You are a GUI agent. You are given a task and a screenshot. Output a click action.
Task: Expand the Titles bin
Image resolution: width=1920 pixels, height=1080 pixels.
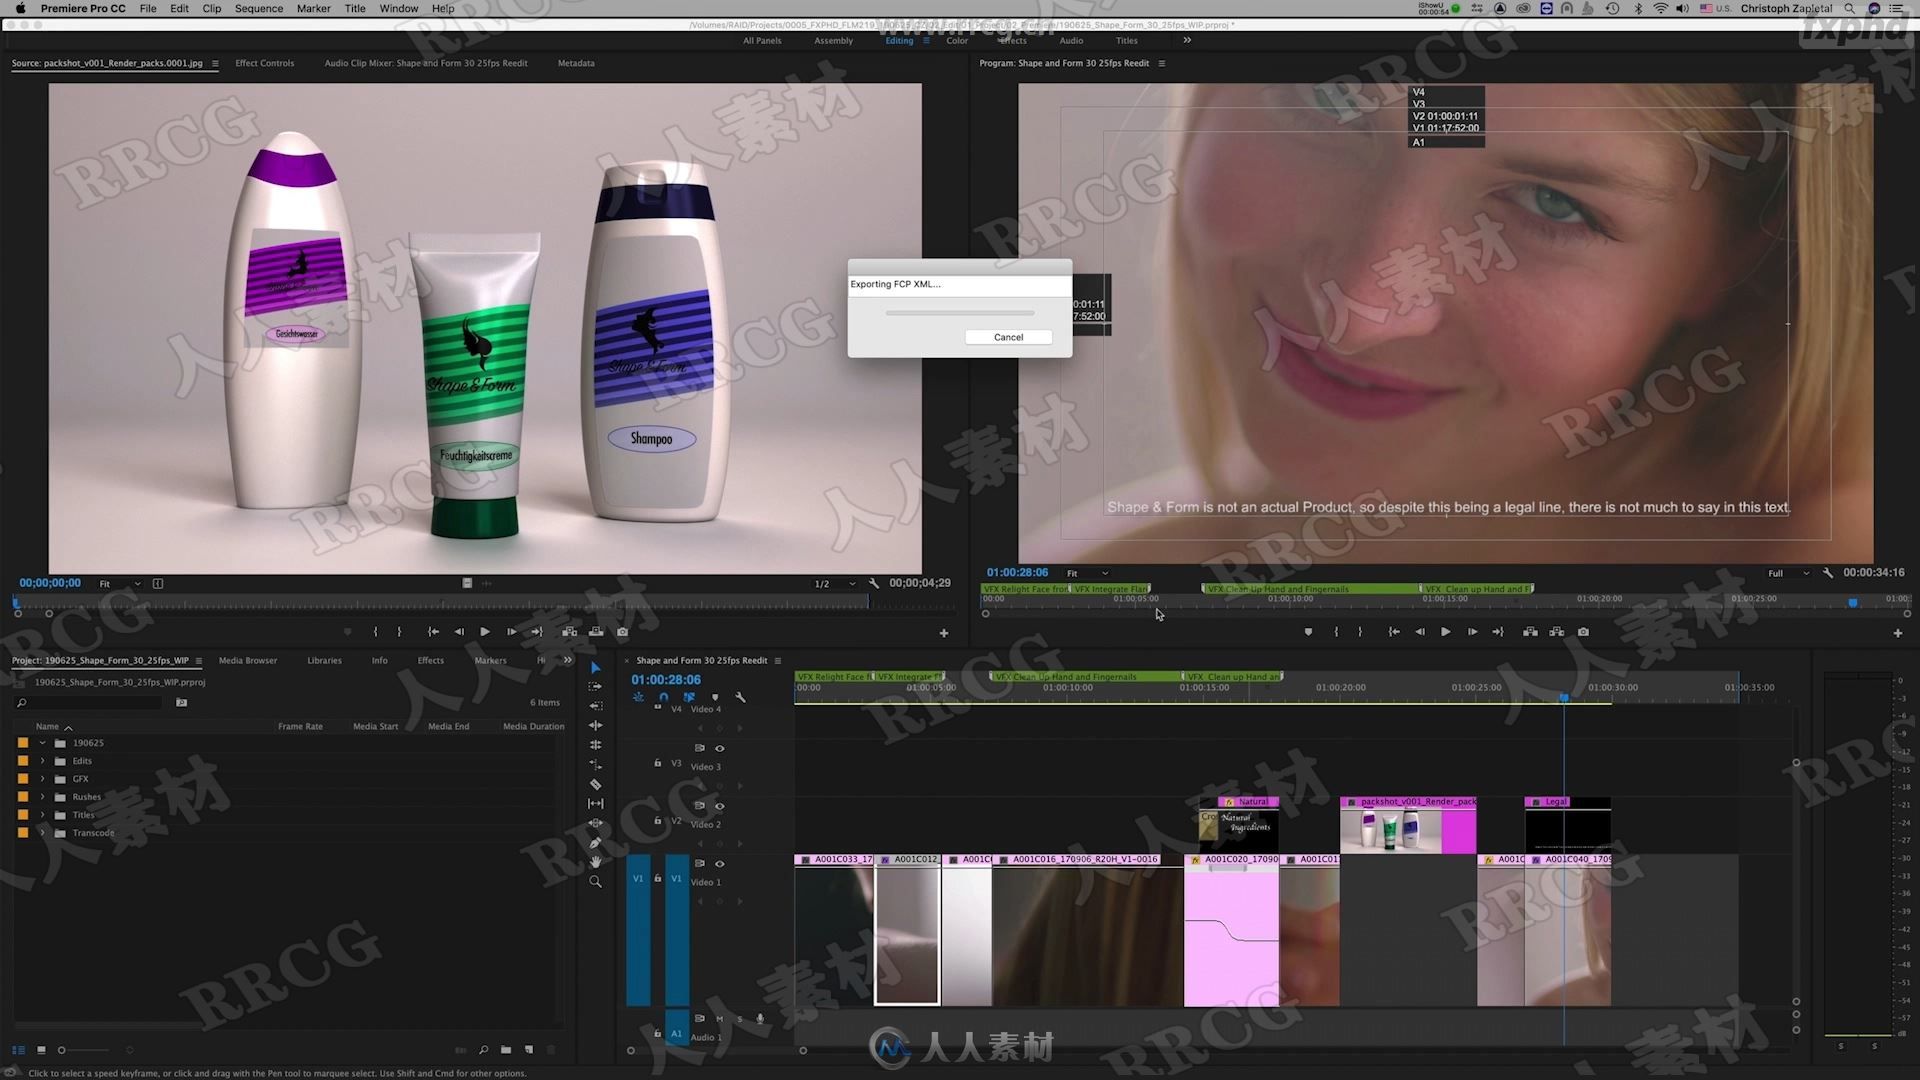pos(42,815)
